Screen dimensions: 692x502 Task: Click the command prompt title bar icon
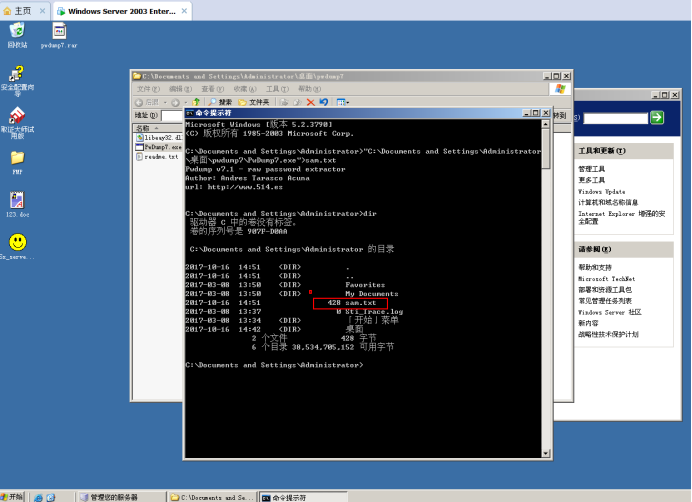click(x=190, y=113)
